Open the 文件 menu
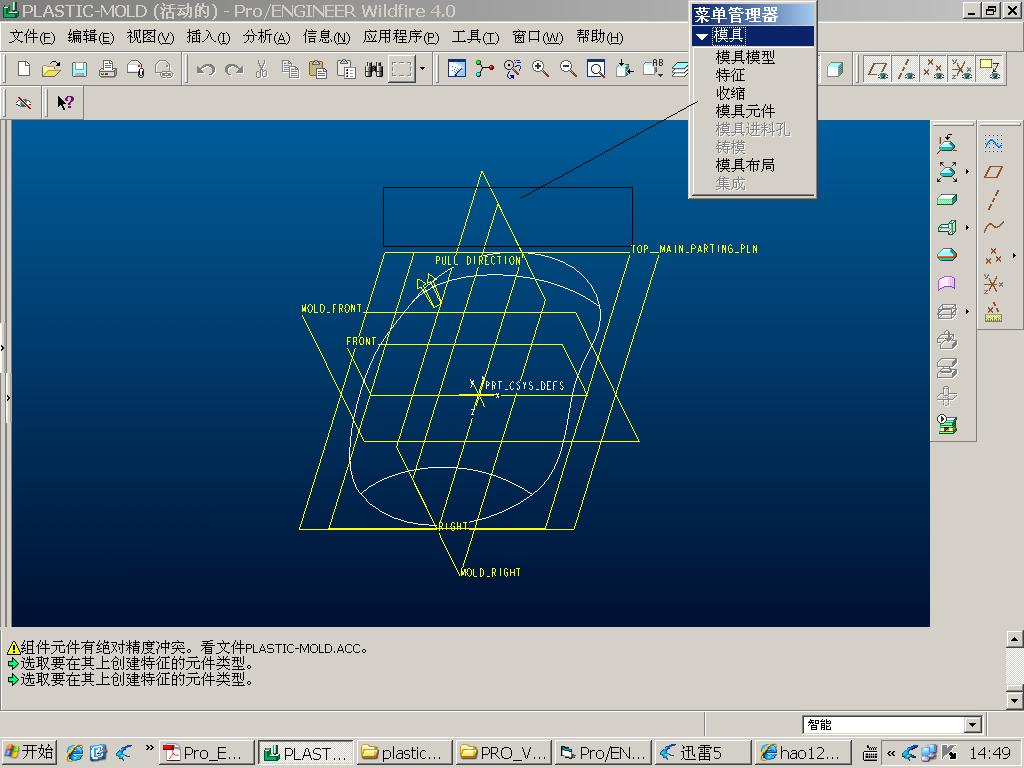The height and width of the screenshot is (768, 1024). pyautogui.click(x=32, y=37)
